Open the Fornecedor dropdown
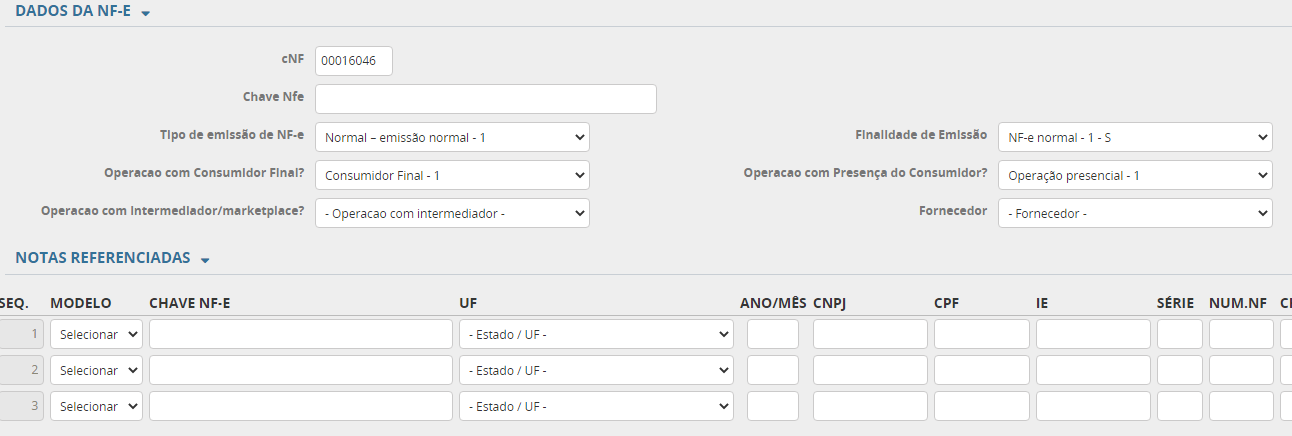1292x436 pixels. point(1134,213)
